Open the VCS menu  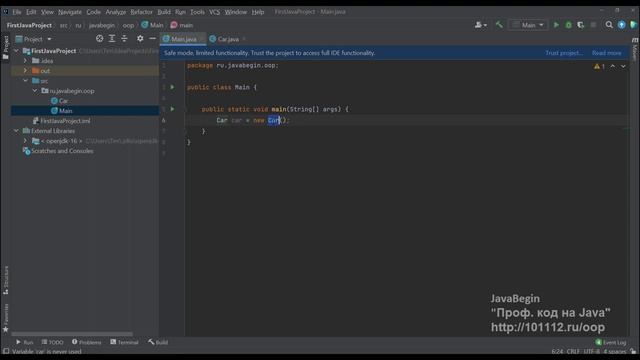(x=214, y=12)
